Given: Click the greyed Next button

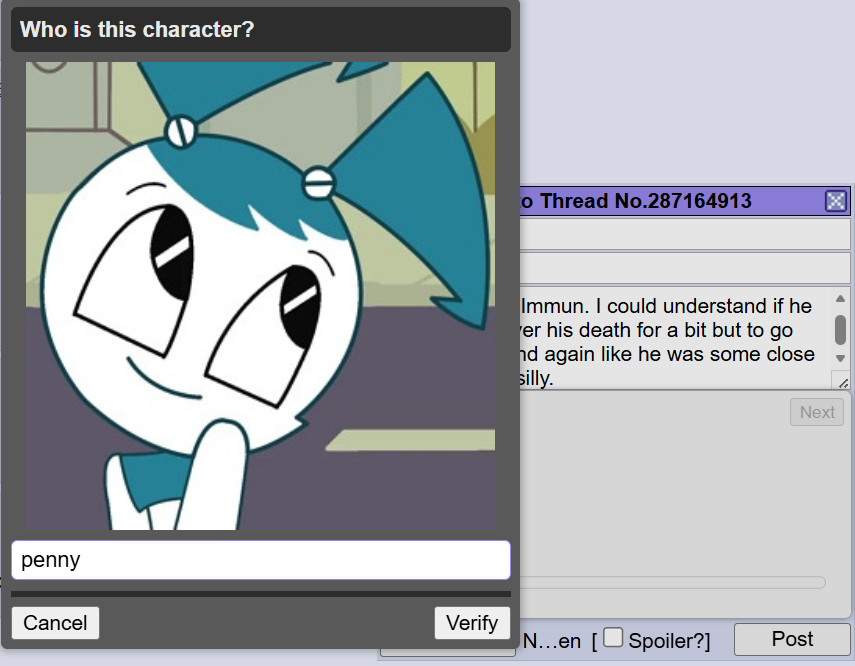Looking at the screenshot, I should (817, 412).
